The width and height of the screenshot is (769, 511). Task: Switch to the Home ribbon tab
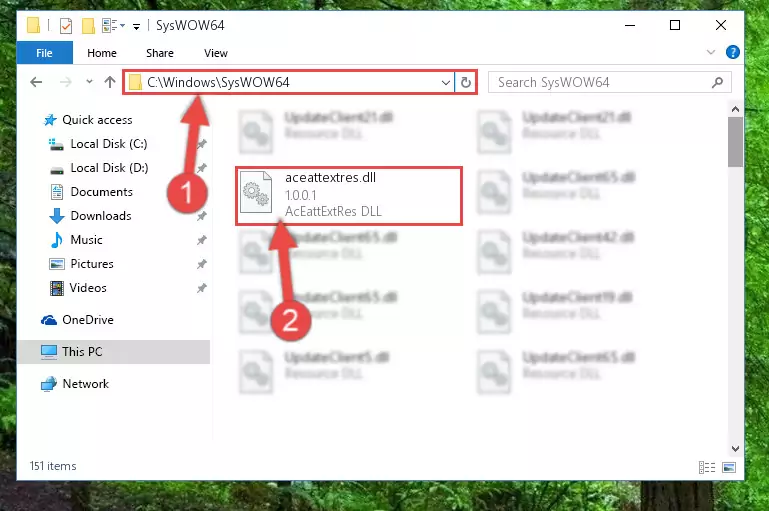(x=102, y=53)
